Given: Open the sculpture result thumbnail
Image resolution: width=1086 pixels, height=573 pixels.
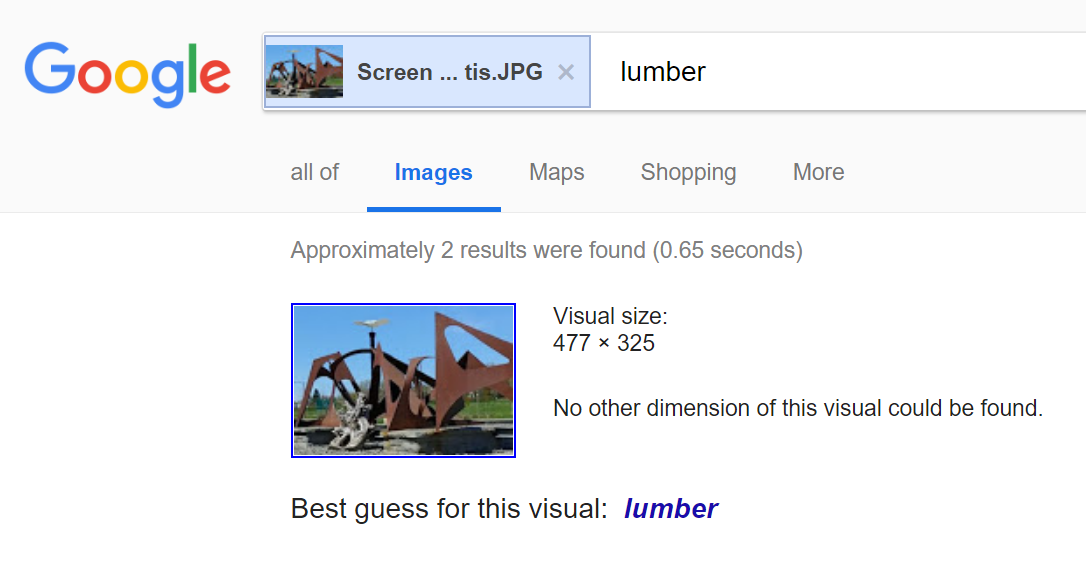Looking at the screenshot, I should (x=403, y=380).
